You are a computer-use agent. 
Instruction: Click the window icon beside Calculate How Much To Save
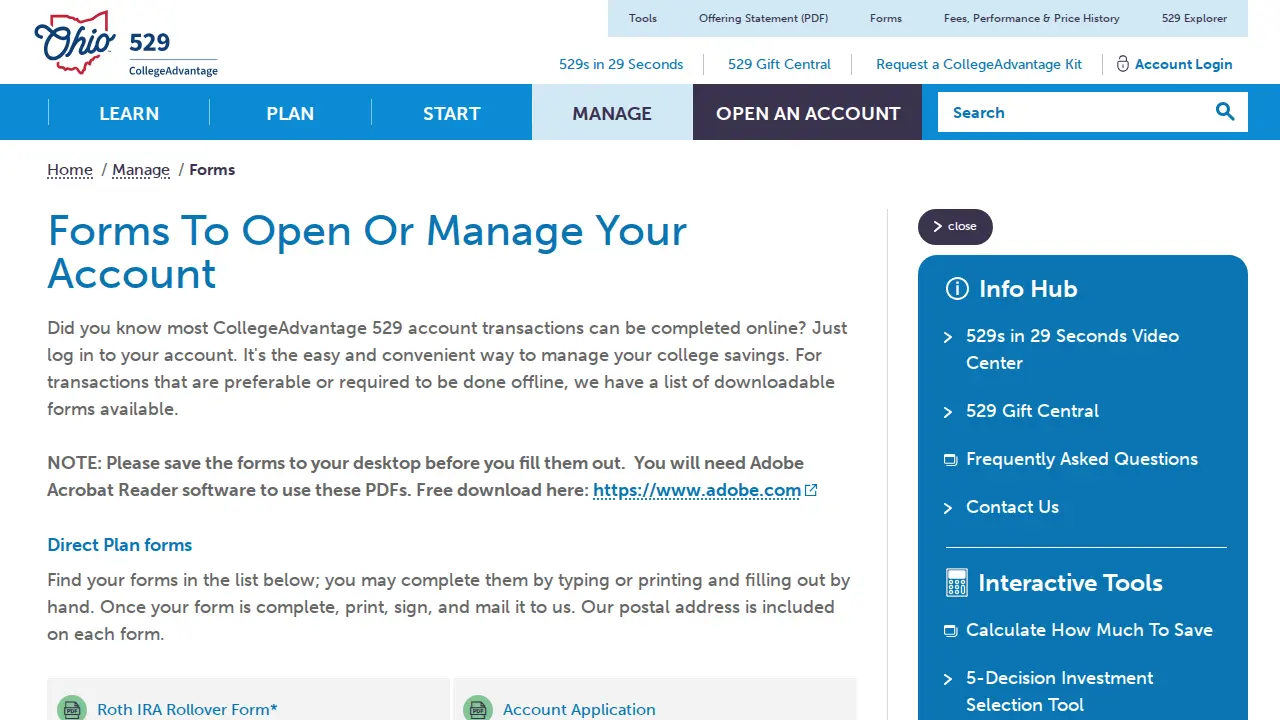pyautogui.click(x=950, y=631)
